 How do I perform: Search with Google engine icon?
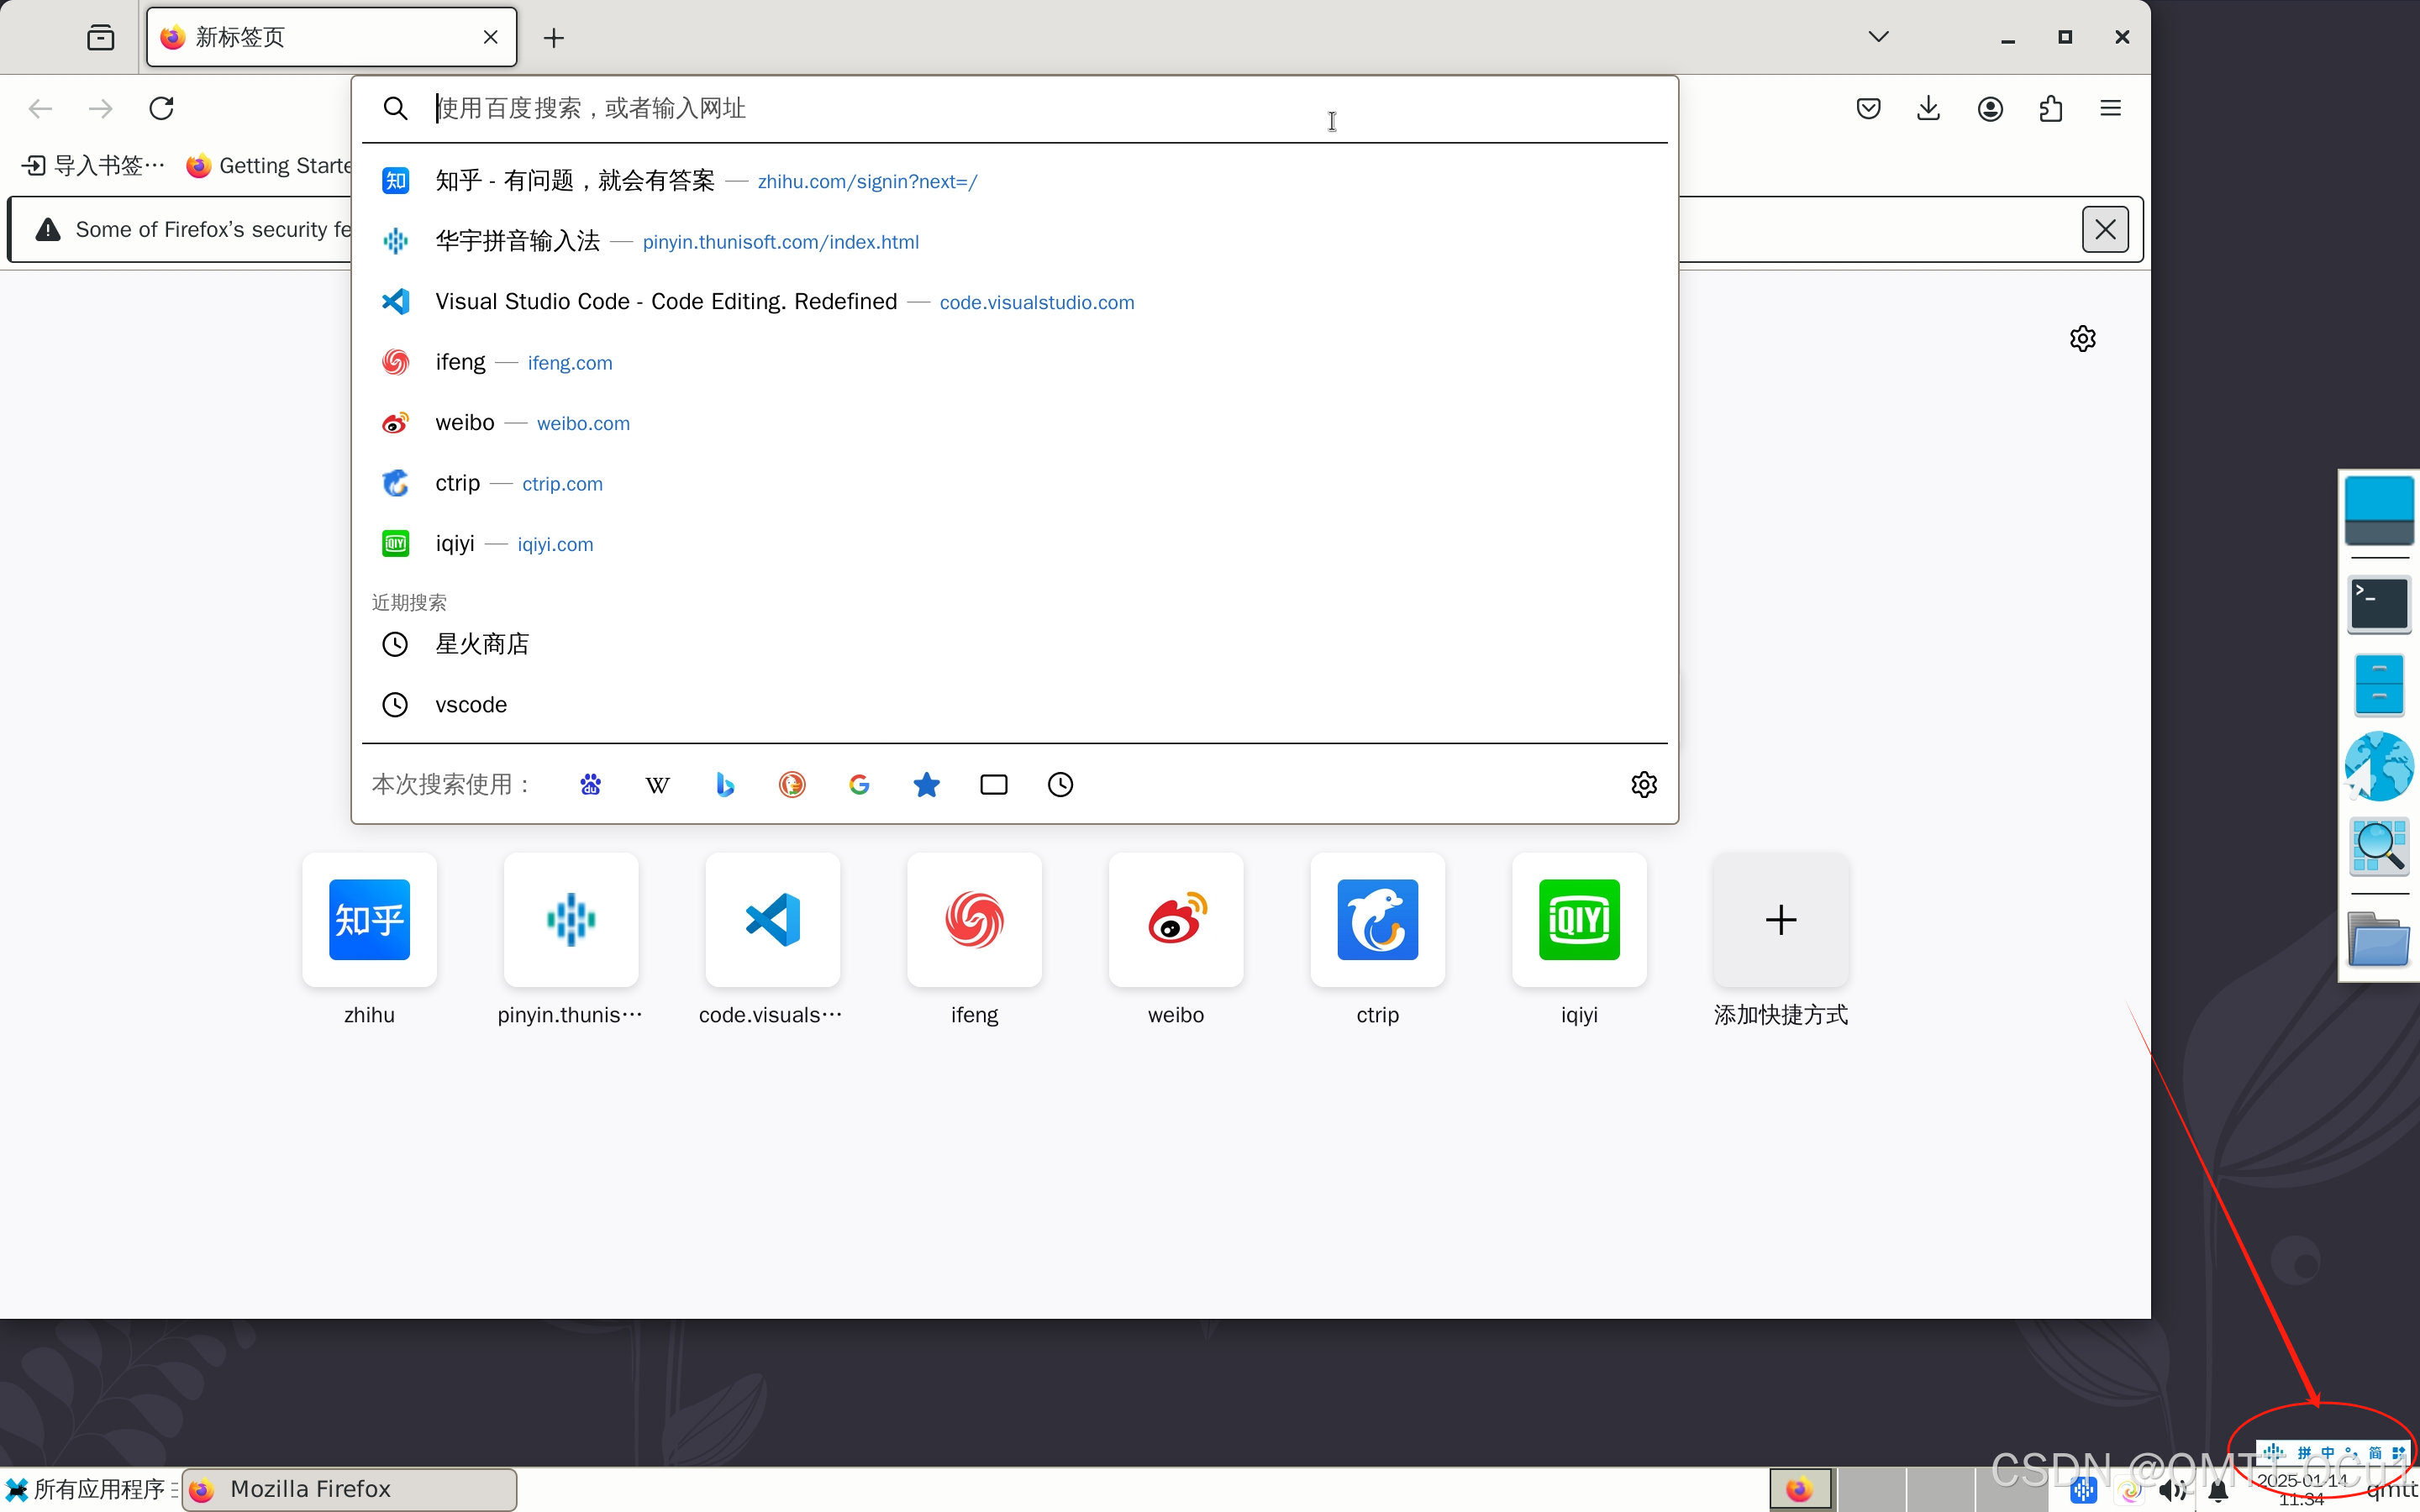859,785
